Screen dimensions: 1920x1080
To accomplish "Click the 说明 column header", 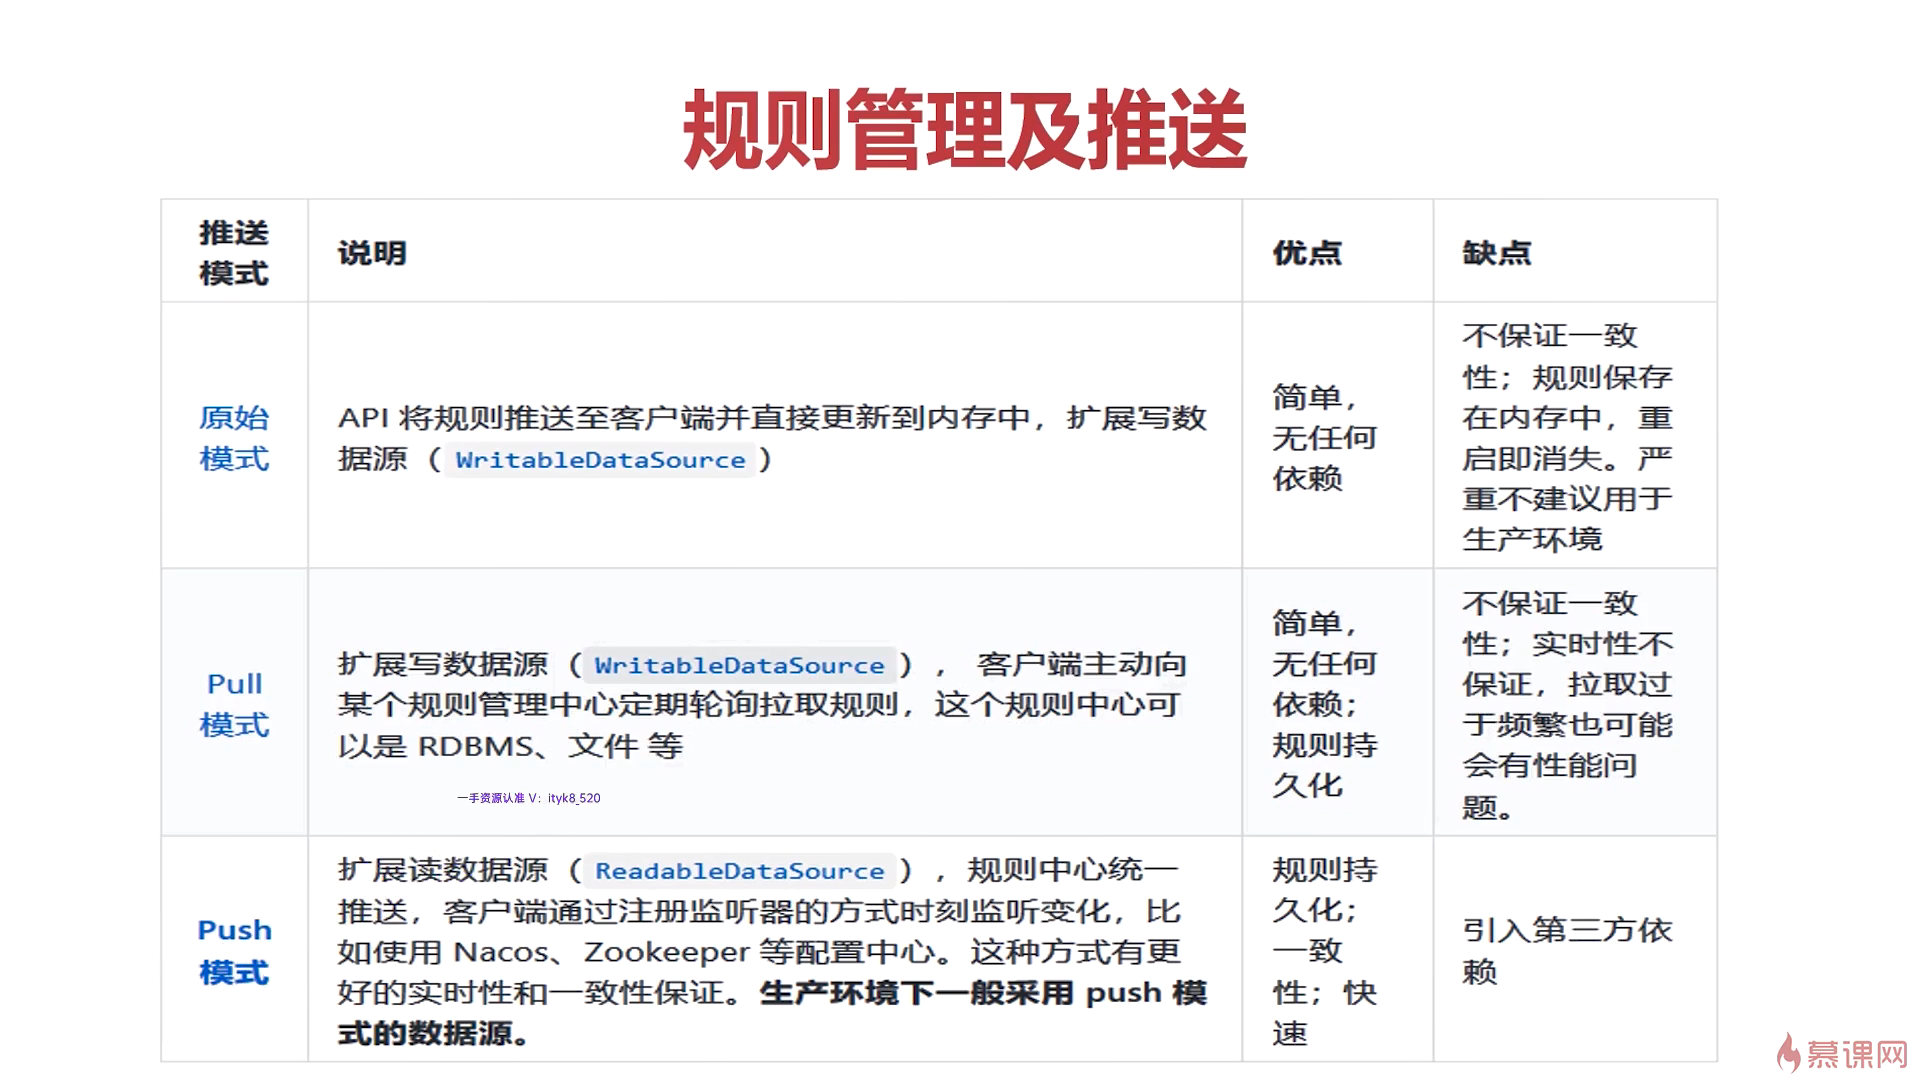I will [372, 253].
